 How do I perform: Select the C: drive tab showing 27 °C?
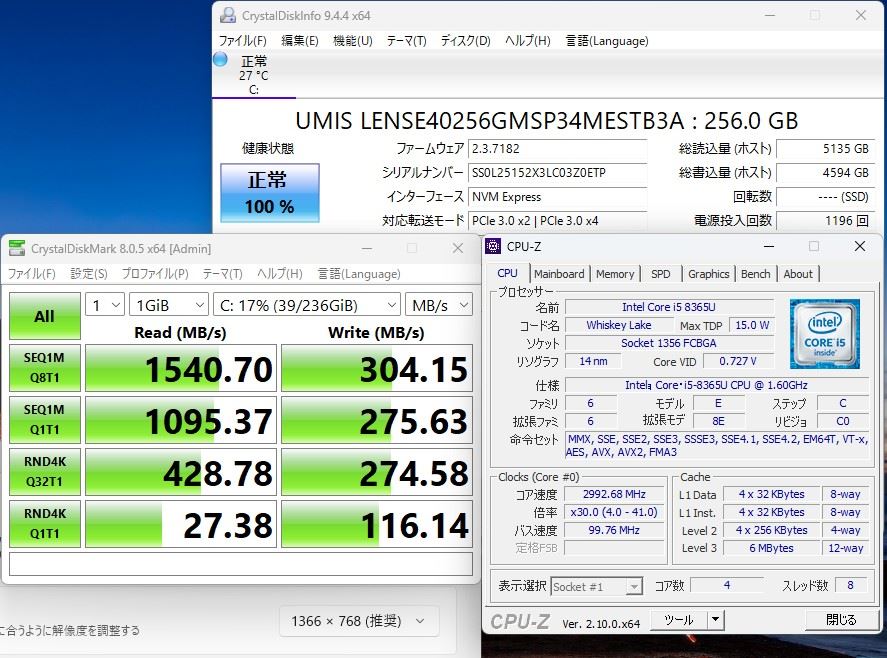coord(253,75)
